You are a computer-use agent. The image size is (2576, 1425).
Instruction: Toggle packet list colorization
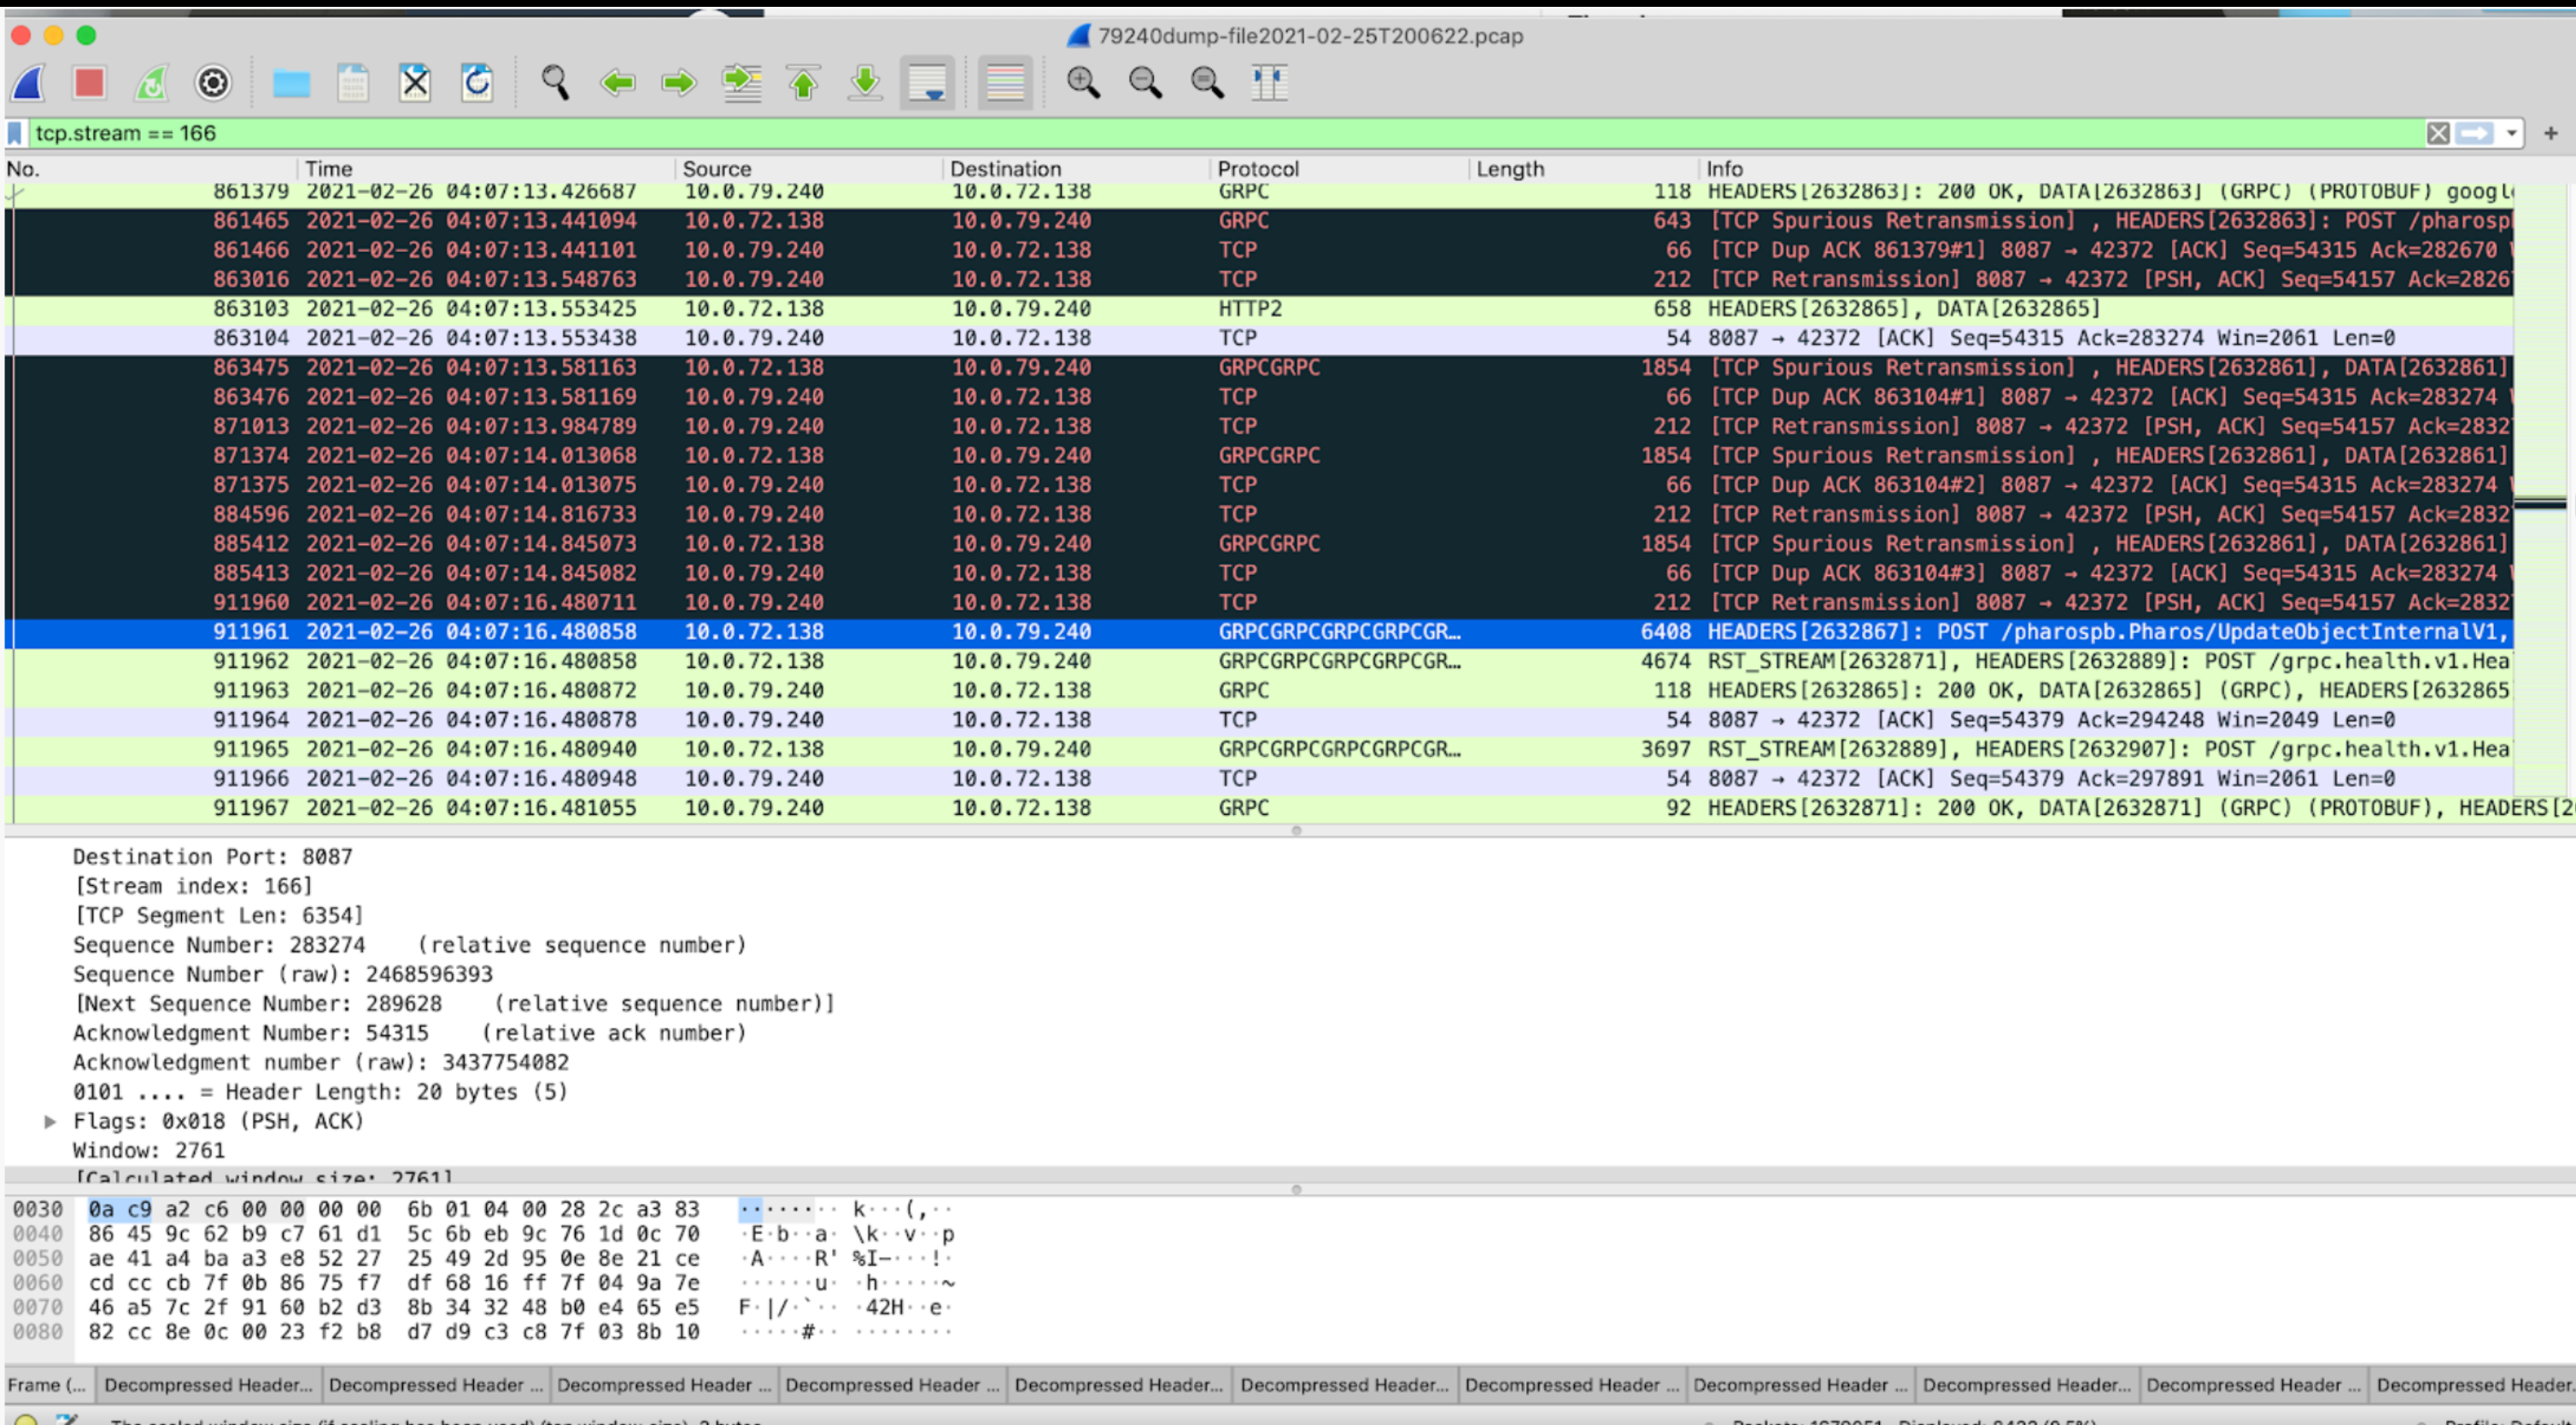[x=1005, y=83]
